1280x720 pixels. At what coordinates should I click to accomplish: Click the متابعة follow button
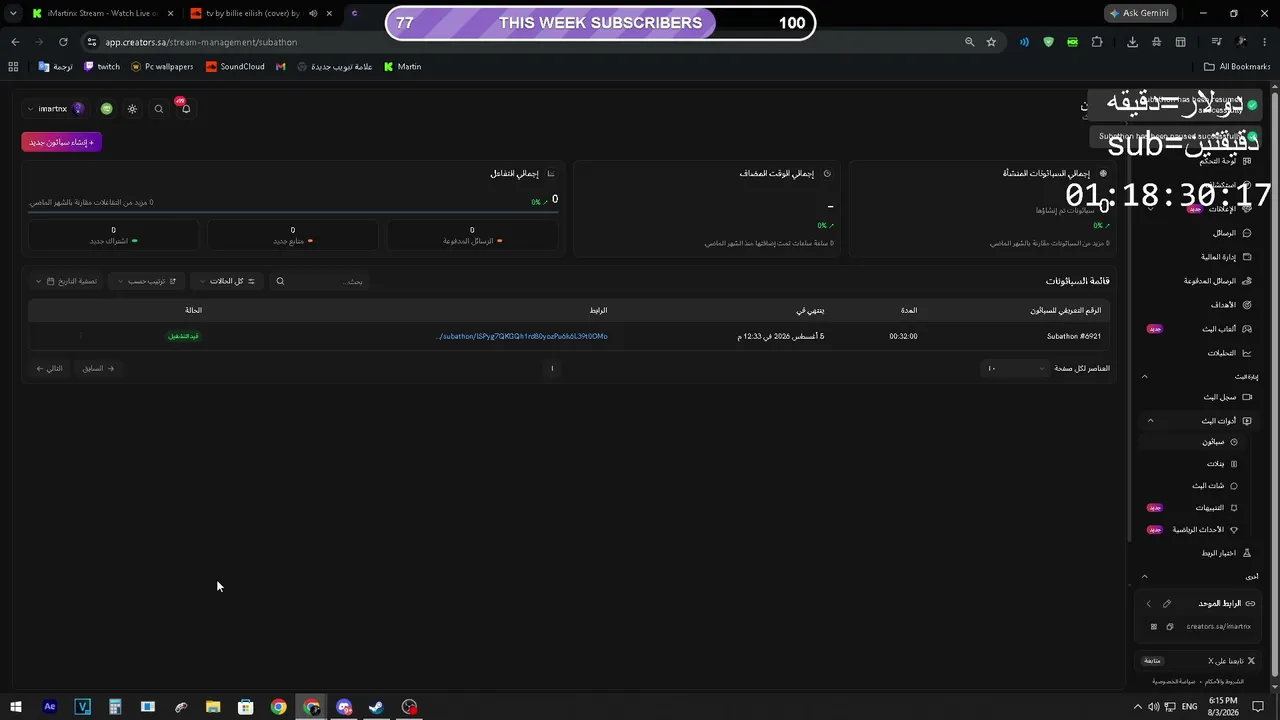[x=1152, y=661]
